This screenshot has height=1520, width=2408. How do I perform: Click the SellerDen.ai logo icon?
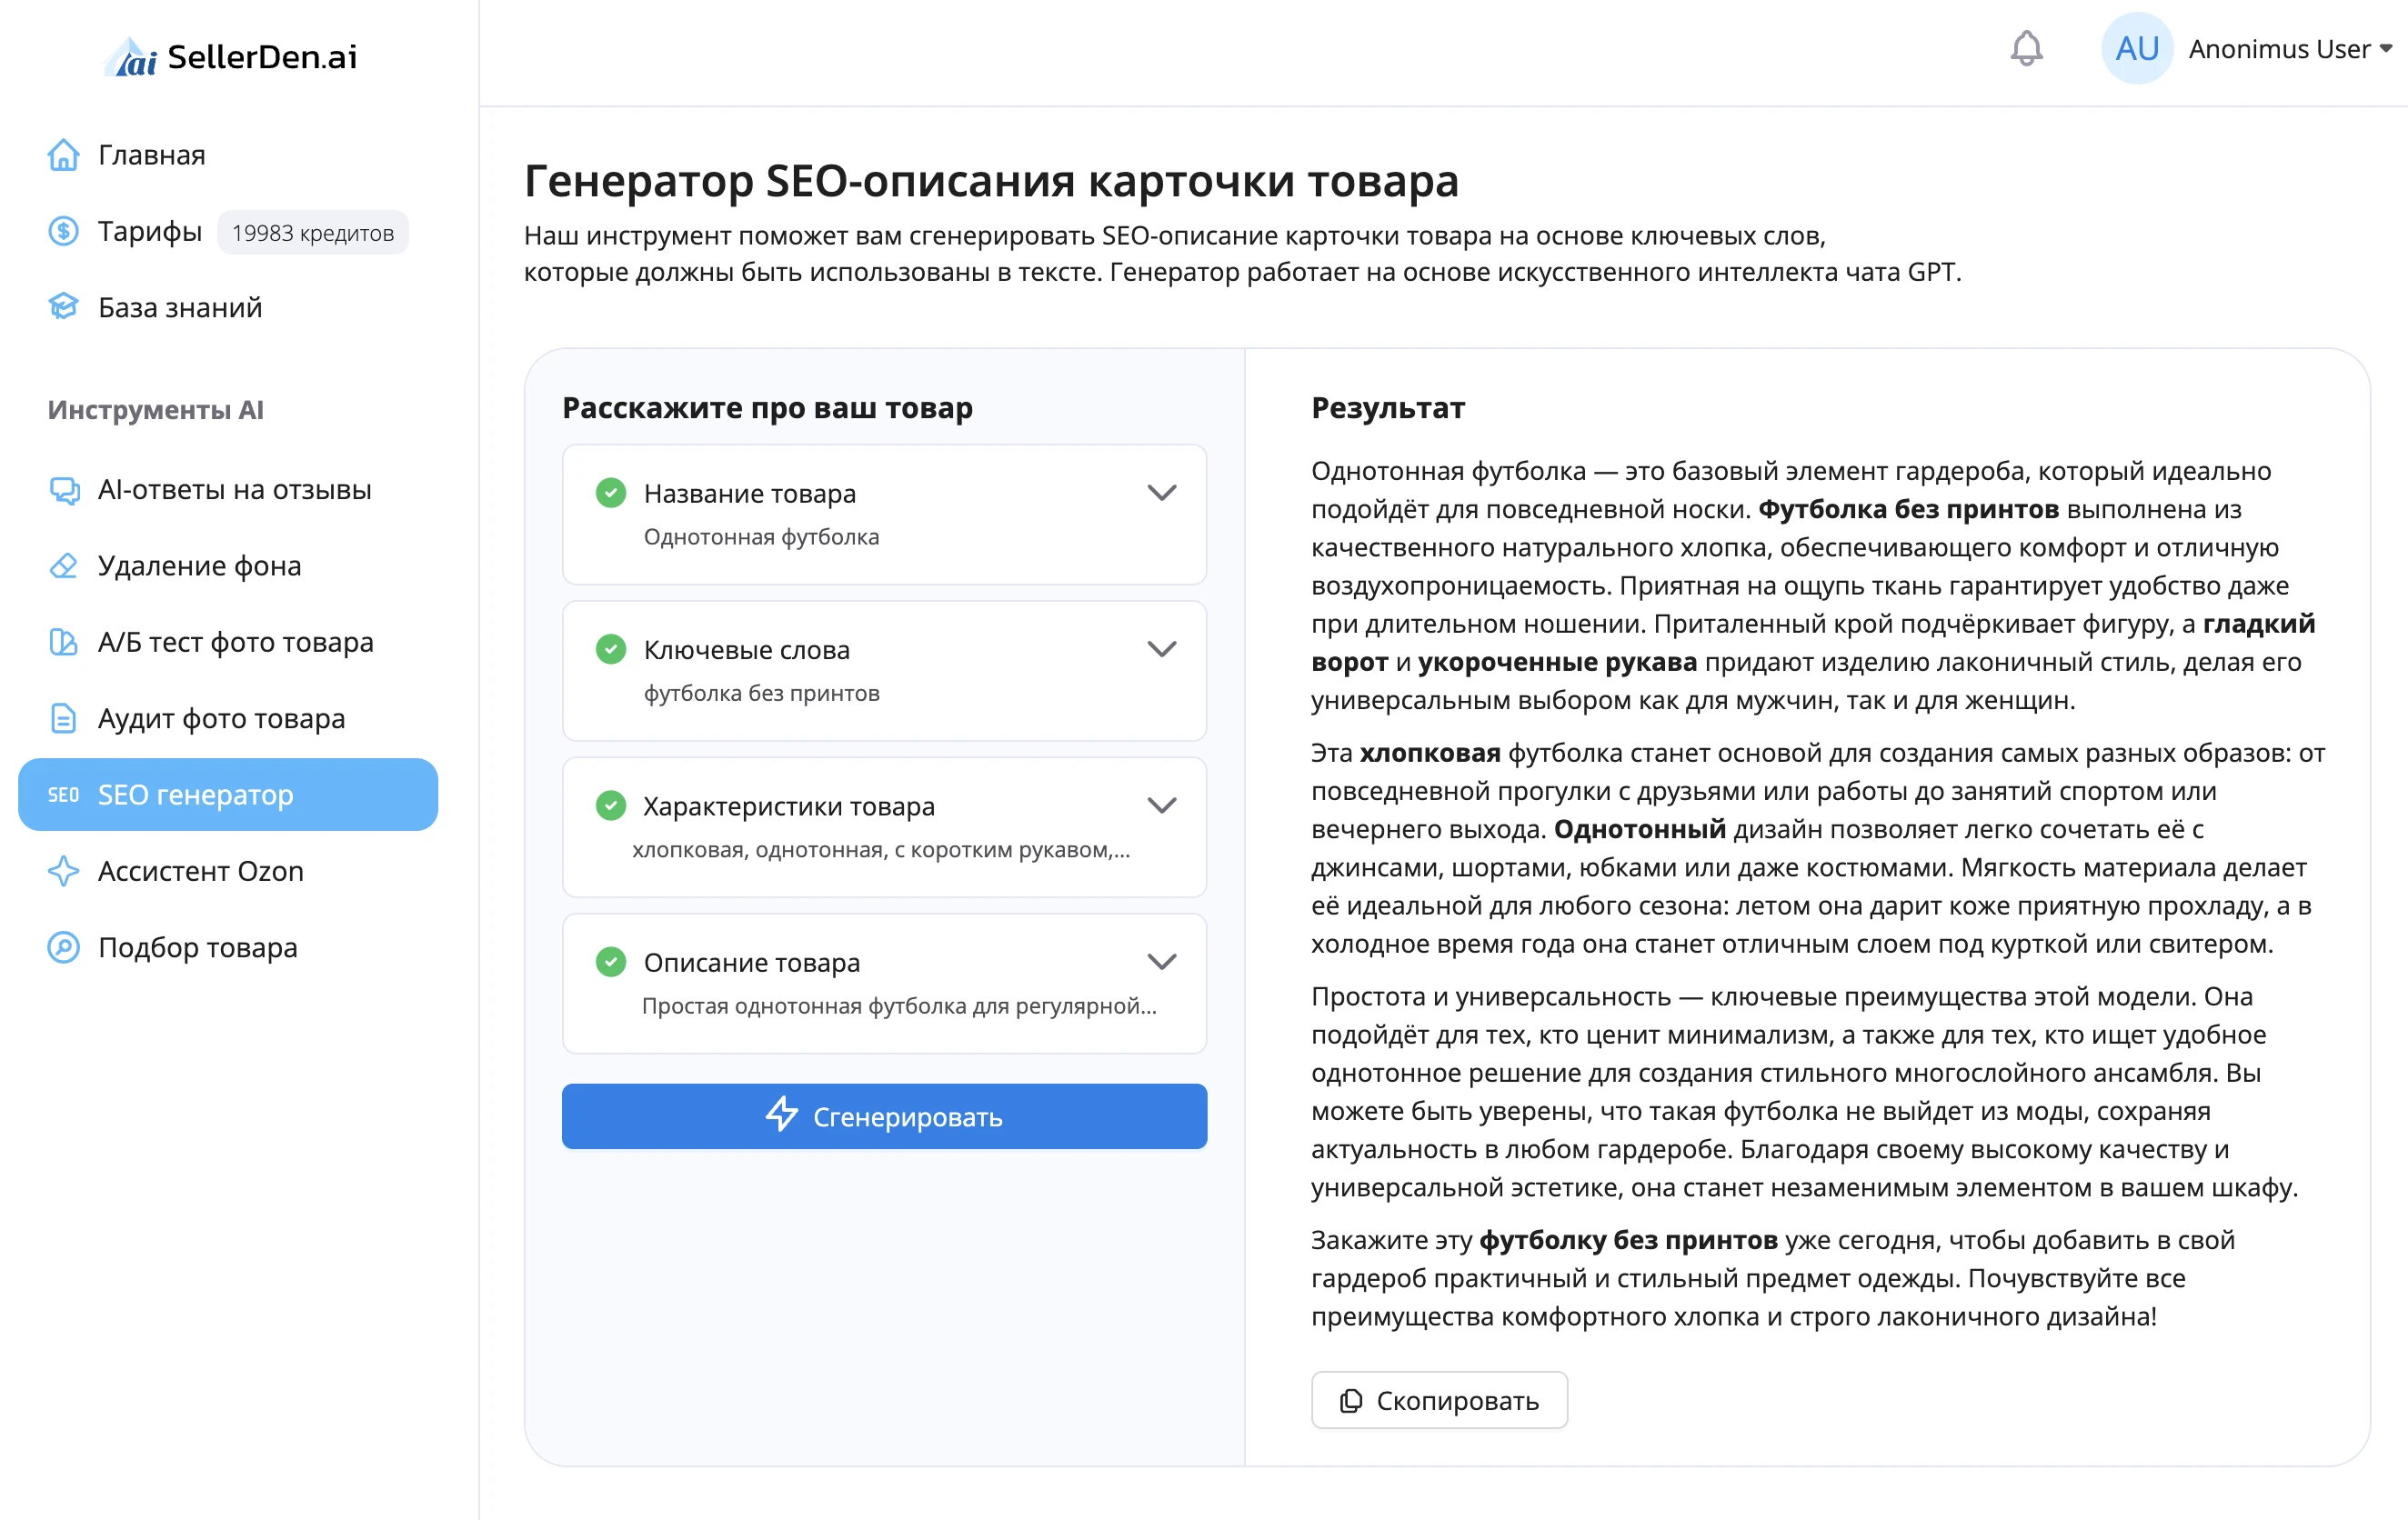pyautogui.click(x=131, y=57)
